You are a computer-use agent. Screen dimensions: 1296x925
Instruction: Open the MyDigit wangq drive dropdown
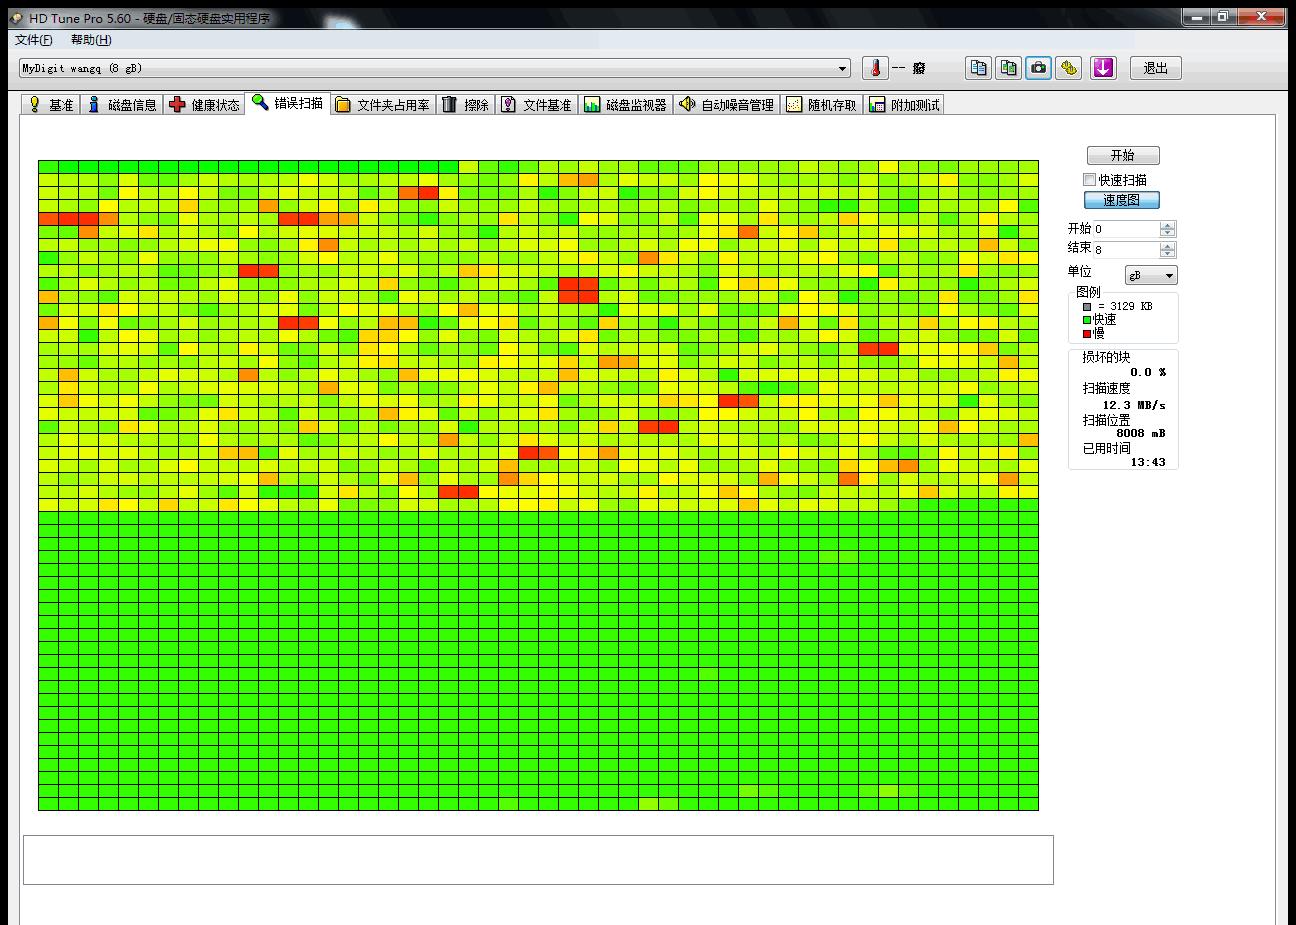tap(434, 68)
